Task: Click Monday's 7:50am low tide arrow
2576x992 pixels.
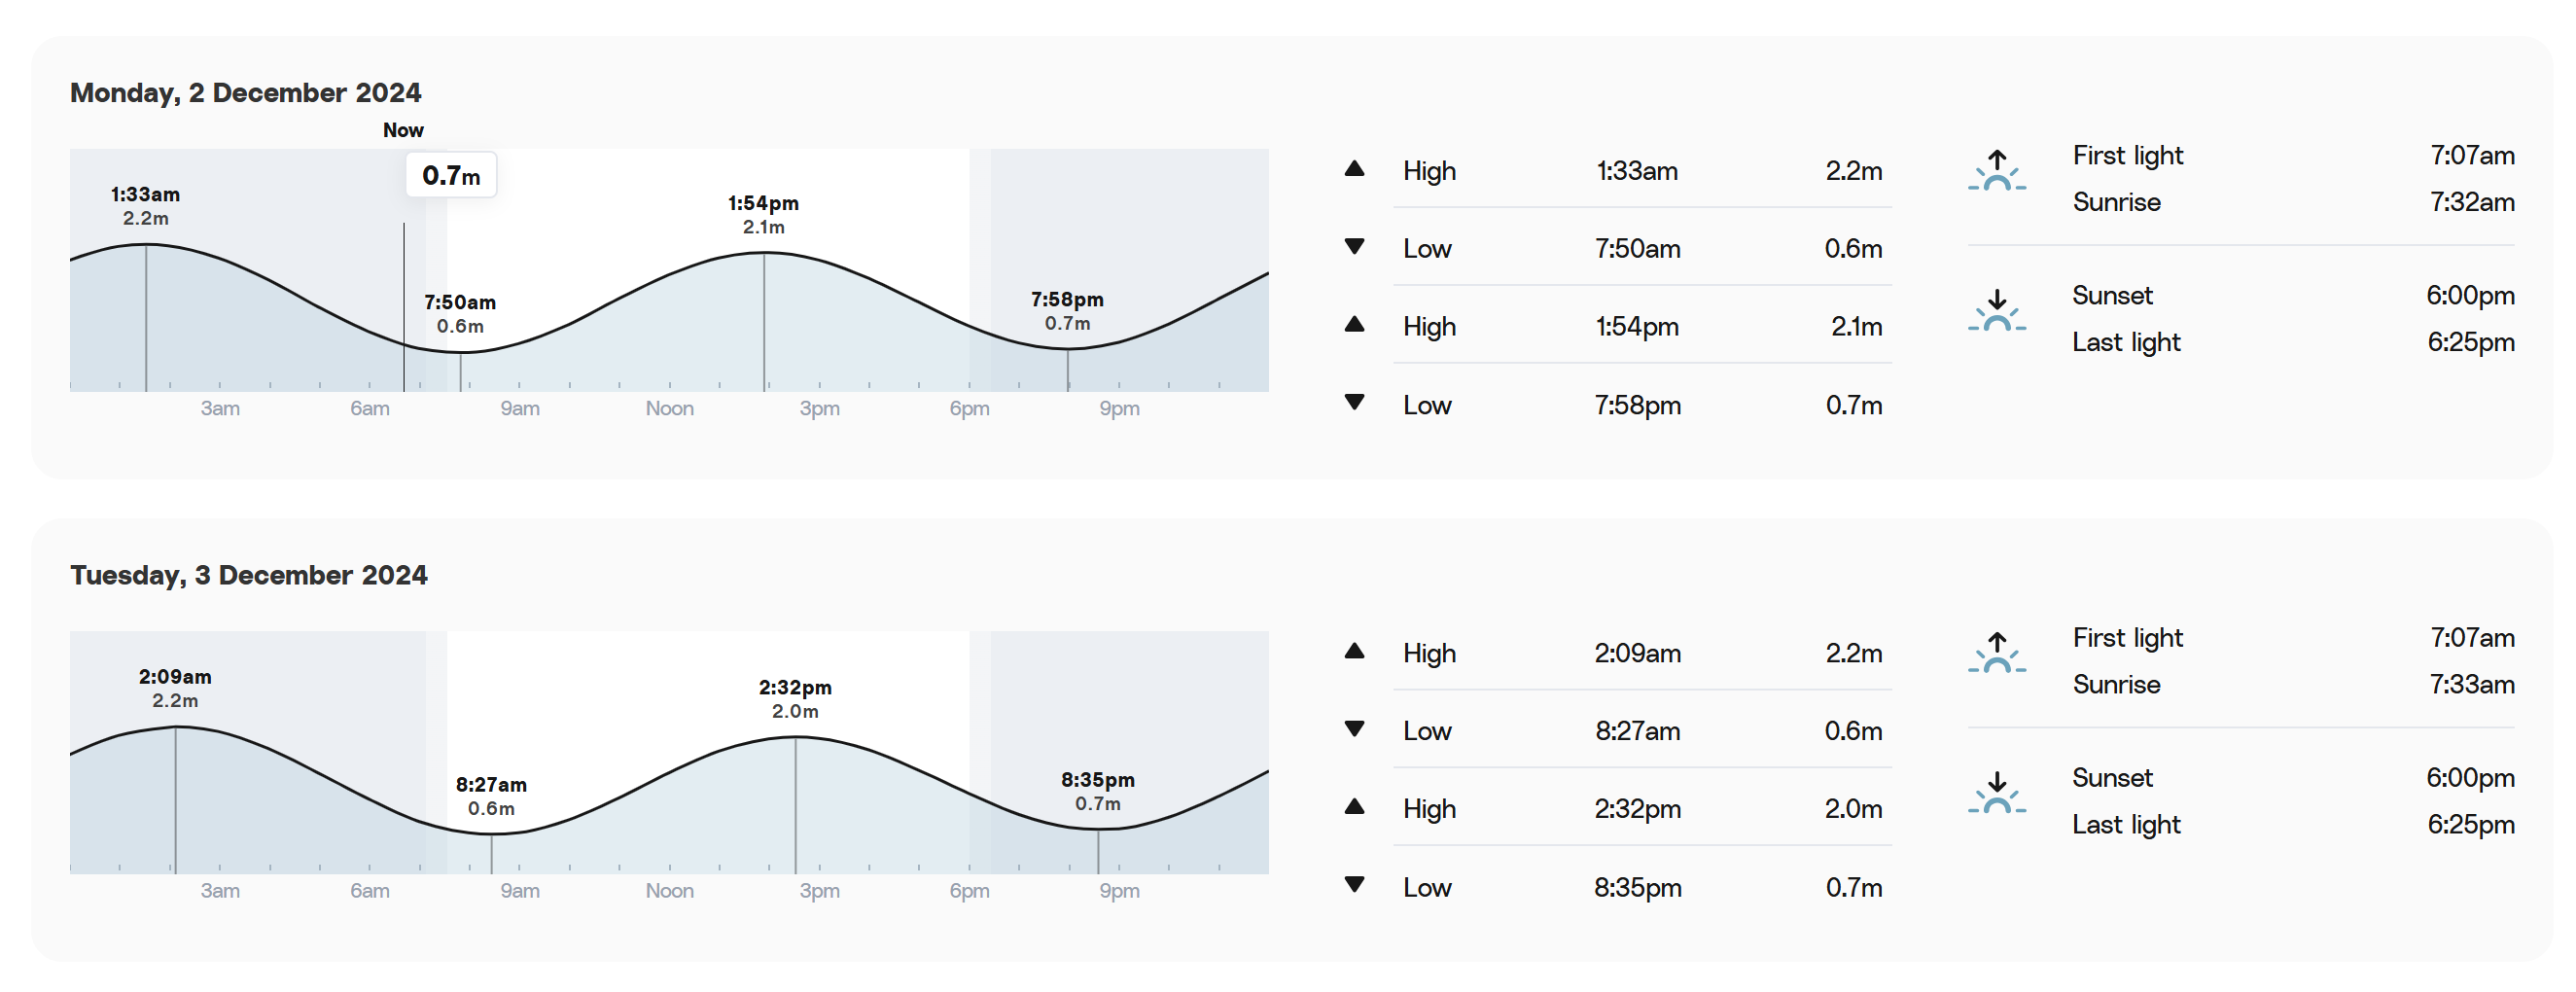Action: pos(1354,247)
